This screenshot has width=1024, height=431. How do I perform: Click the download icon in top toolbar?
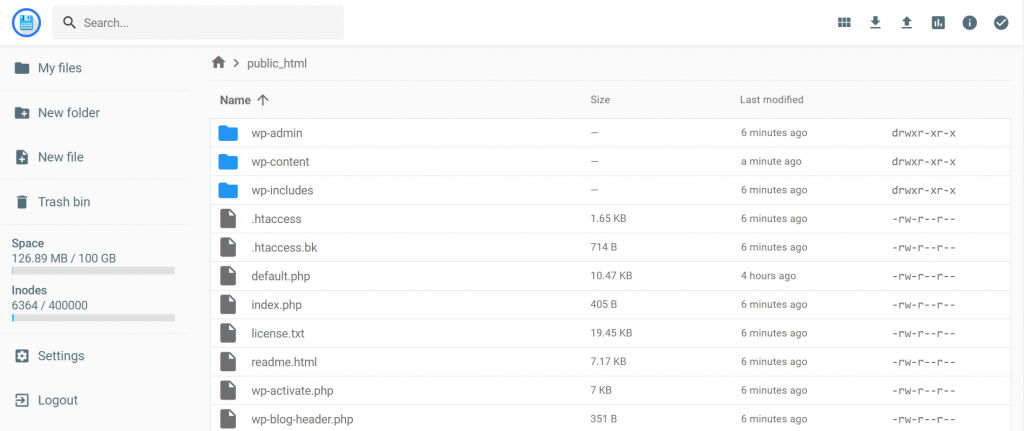[875, 22]
